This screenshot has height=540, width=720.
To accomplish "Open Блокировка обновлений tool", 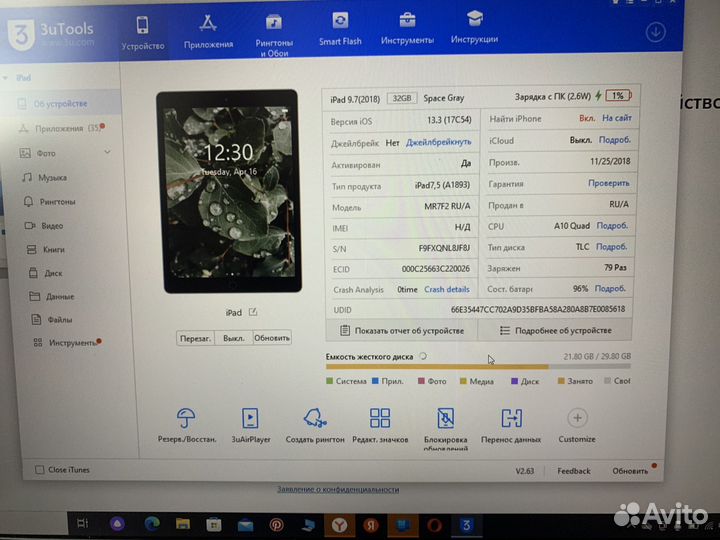I will tap(446, 428).
